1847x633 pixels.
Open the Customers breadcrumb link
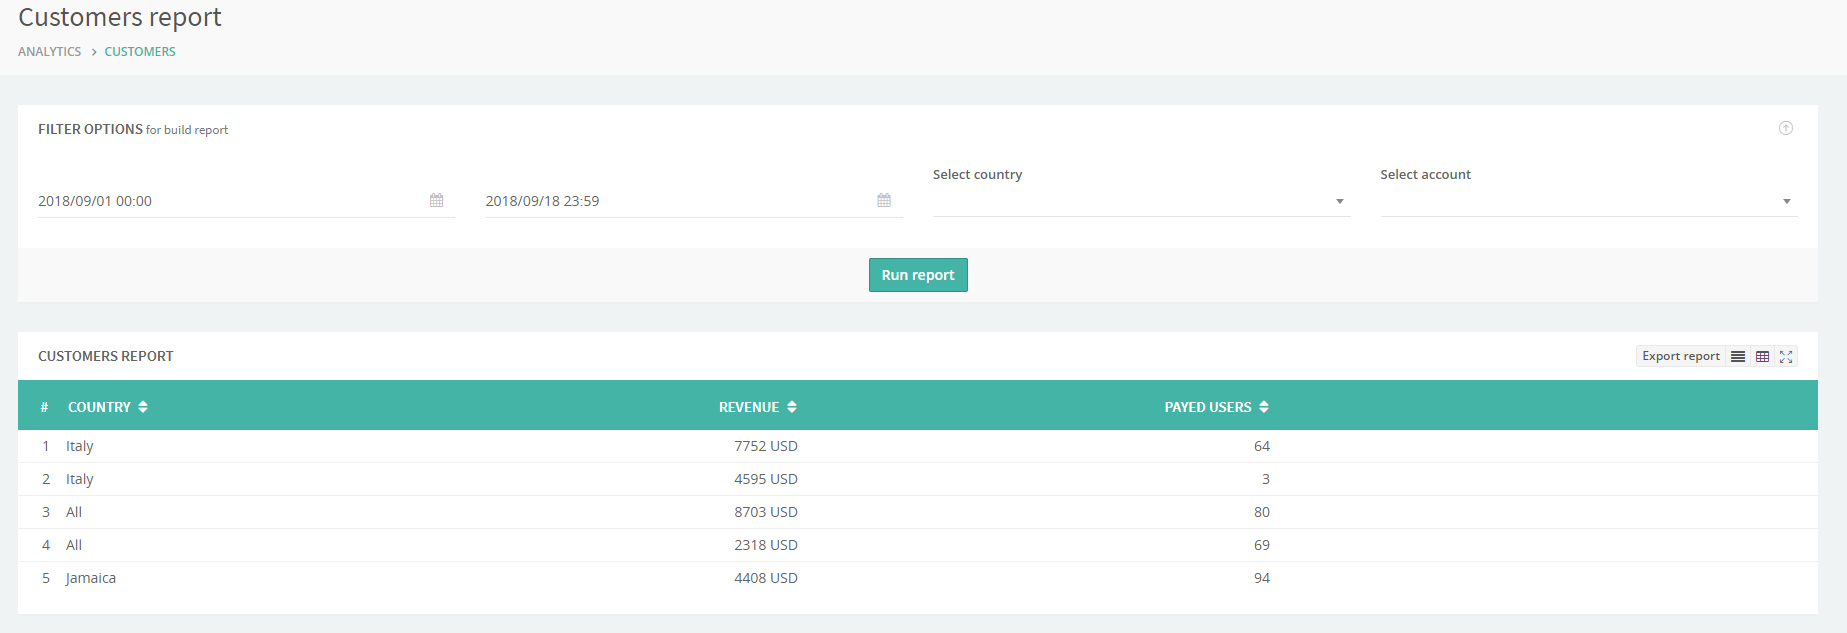(x=140, y=51)
